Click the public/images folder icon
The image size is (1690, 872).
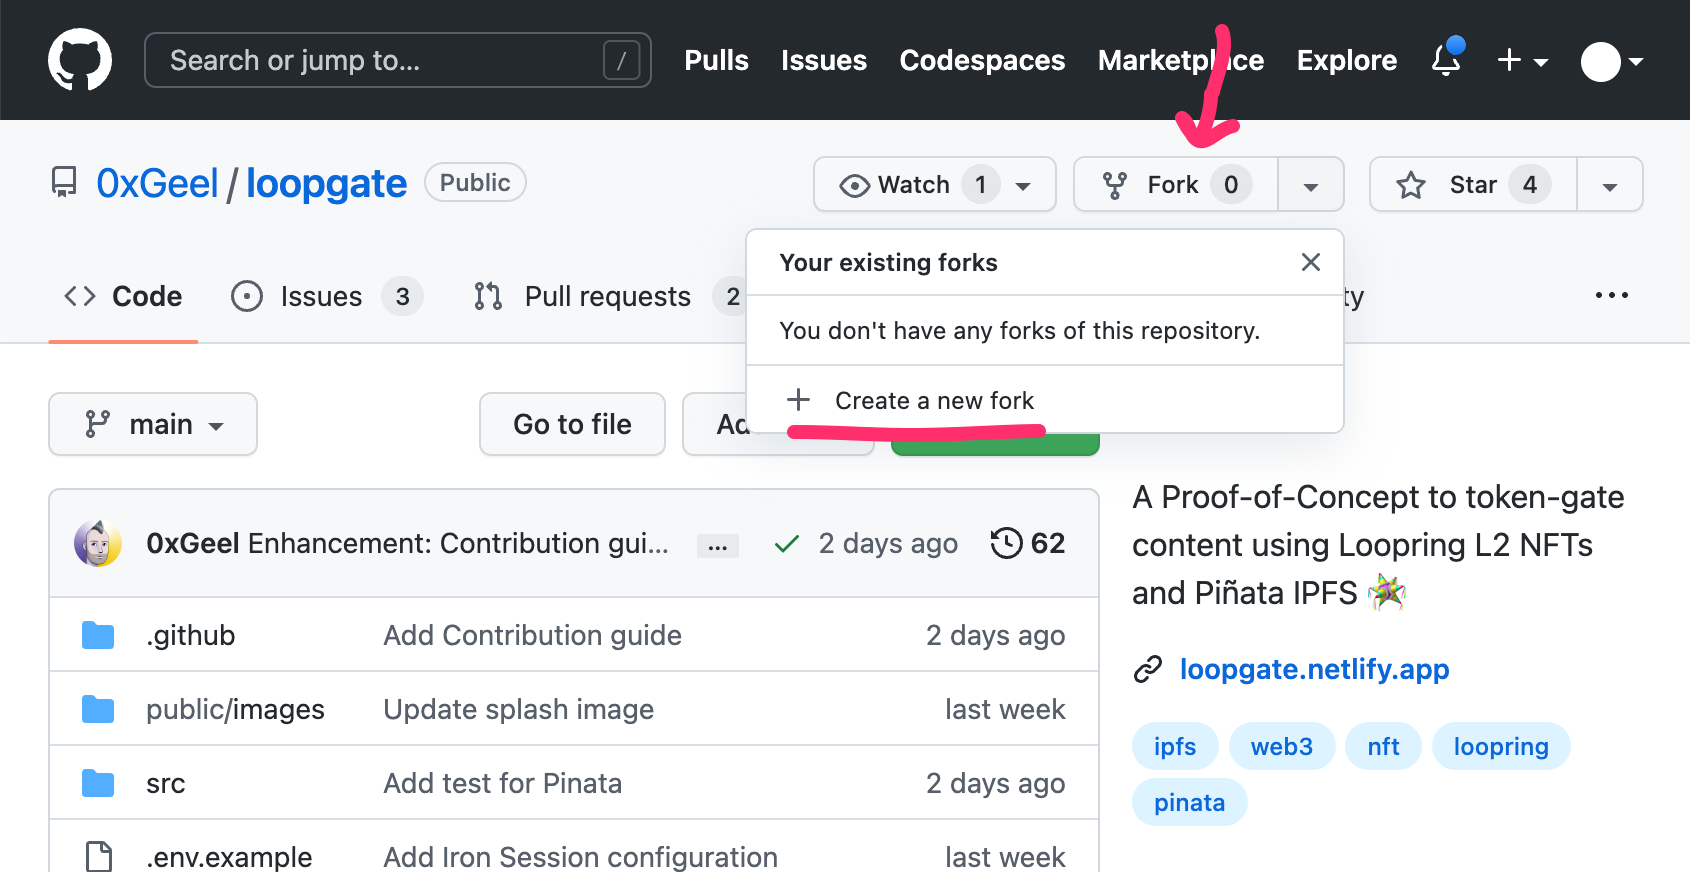(98, 709)
